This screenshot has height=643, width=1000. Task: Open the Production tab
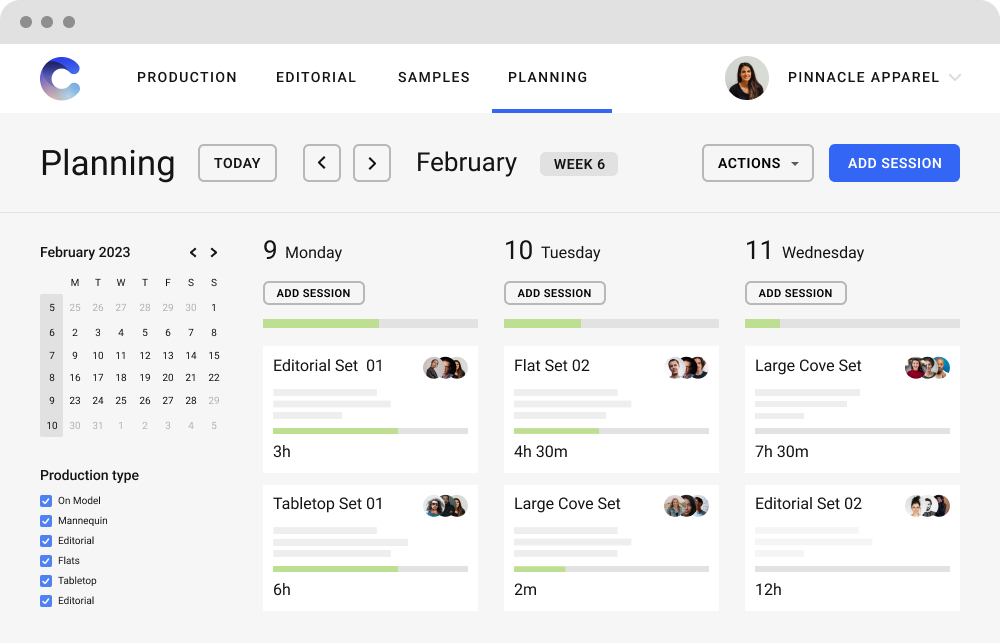coord(187,77)
